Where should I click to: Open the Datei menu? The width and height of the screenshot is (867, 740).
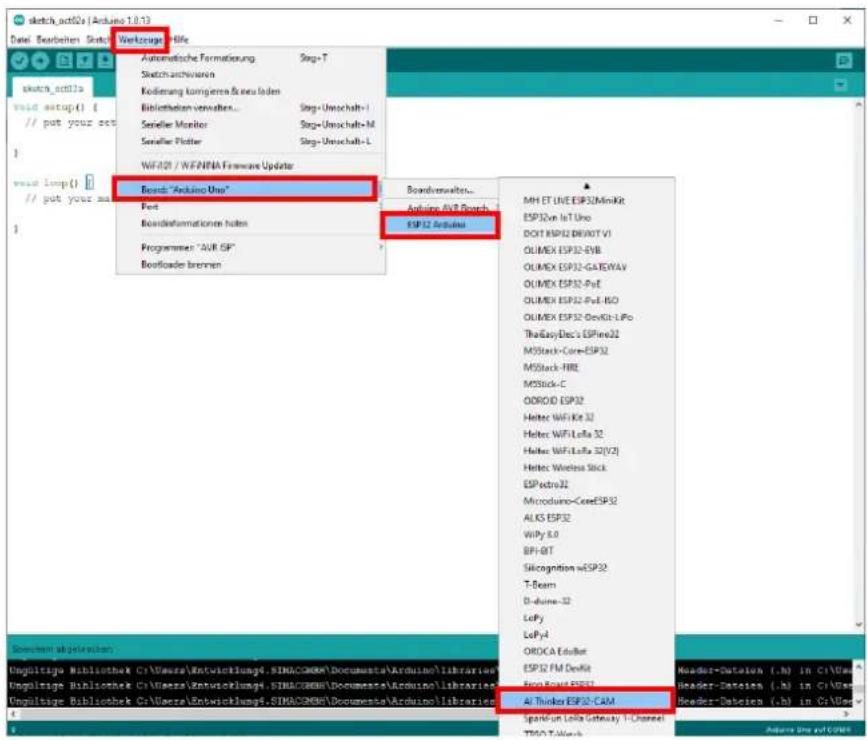click(20, 40)
